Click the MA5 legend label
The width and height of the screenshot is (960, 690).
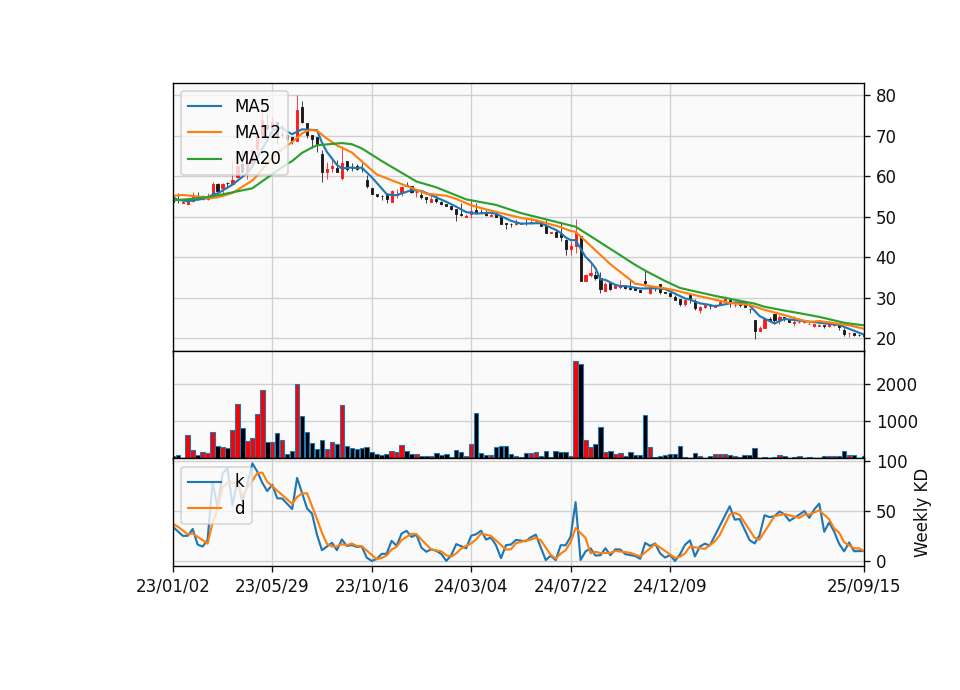click(x=252, y=106)
